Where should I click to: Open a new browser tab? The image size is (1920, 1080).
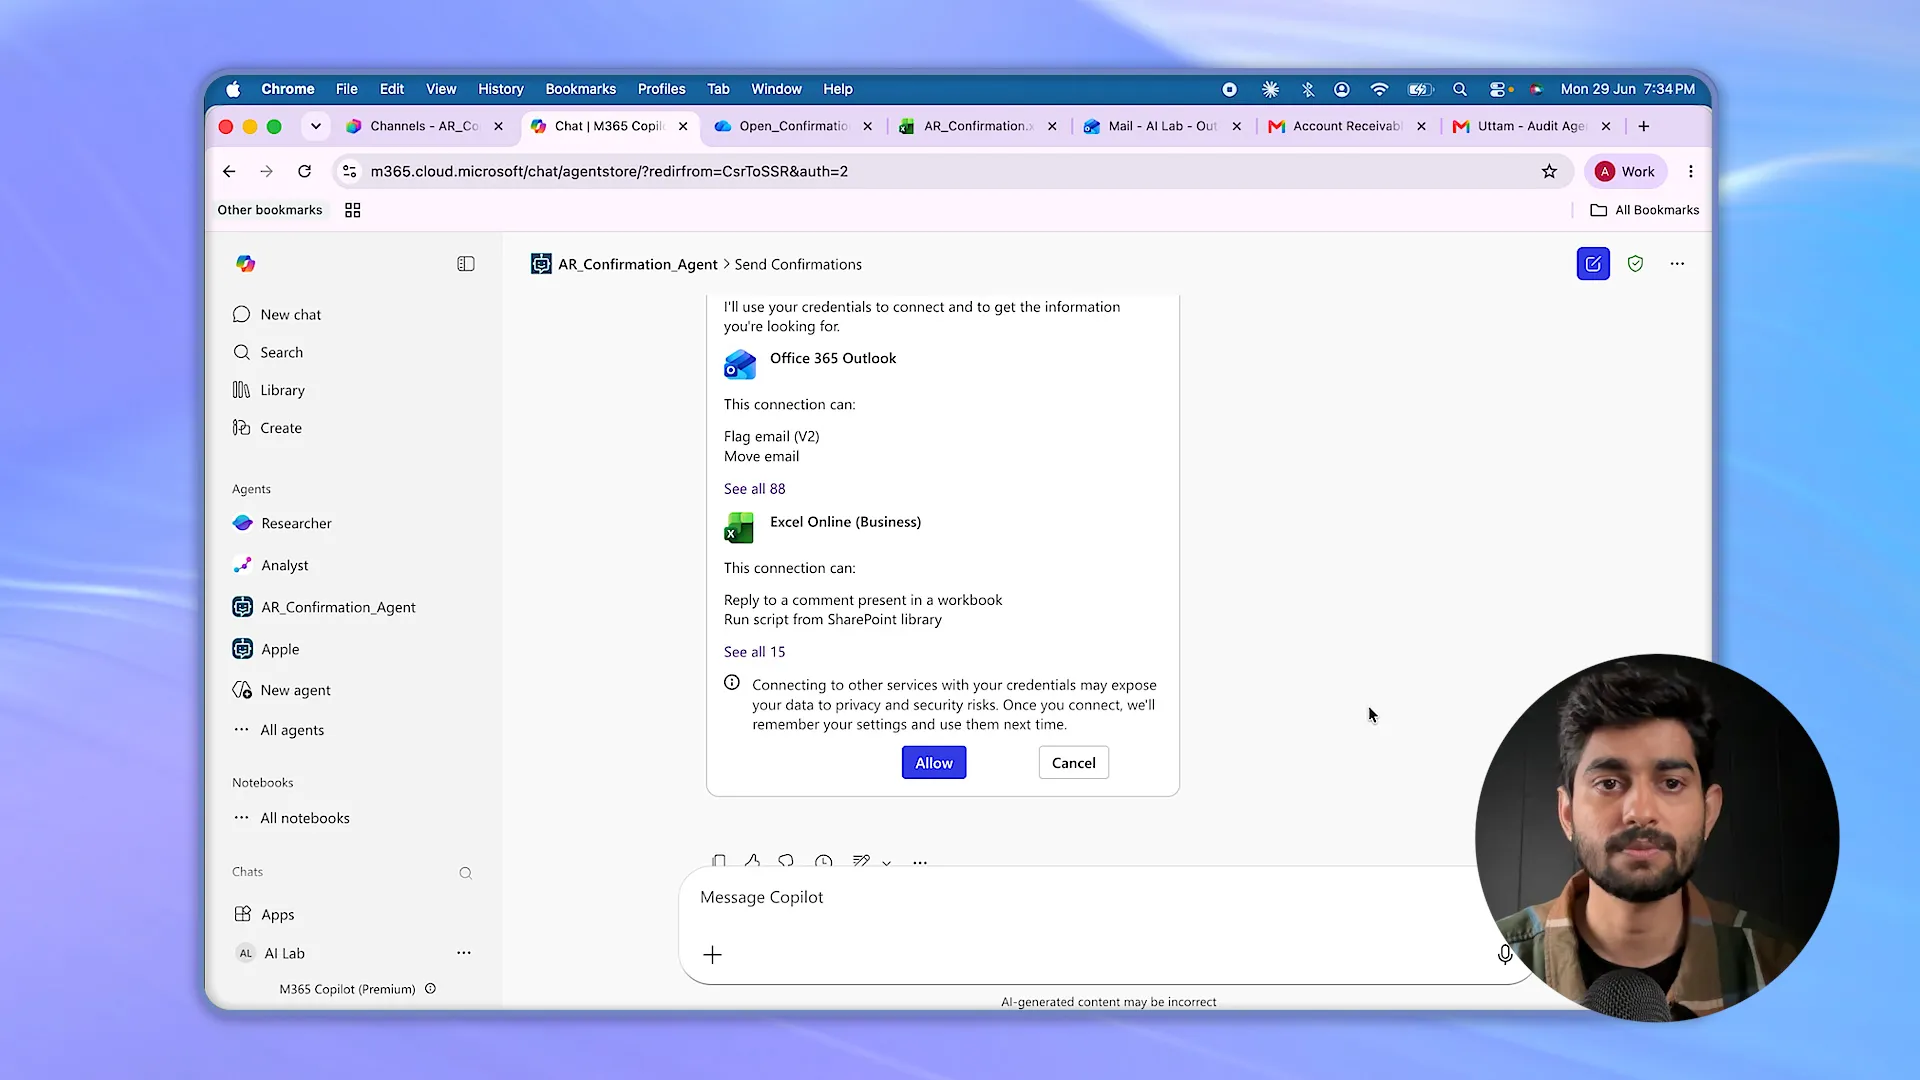click(1644, 126)
